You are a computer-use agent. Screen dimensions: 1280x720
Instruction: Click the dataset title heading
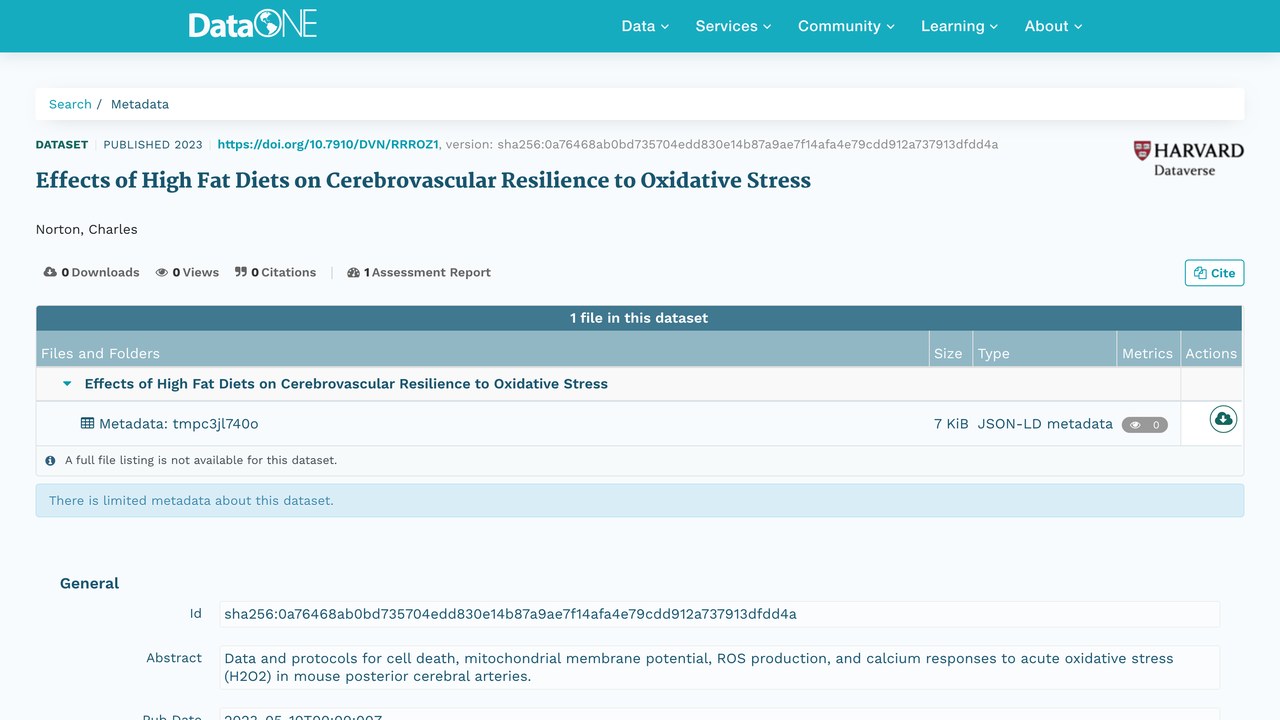423,180
